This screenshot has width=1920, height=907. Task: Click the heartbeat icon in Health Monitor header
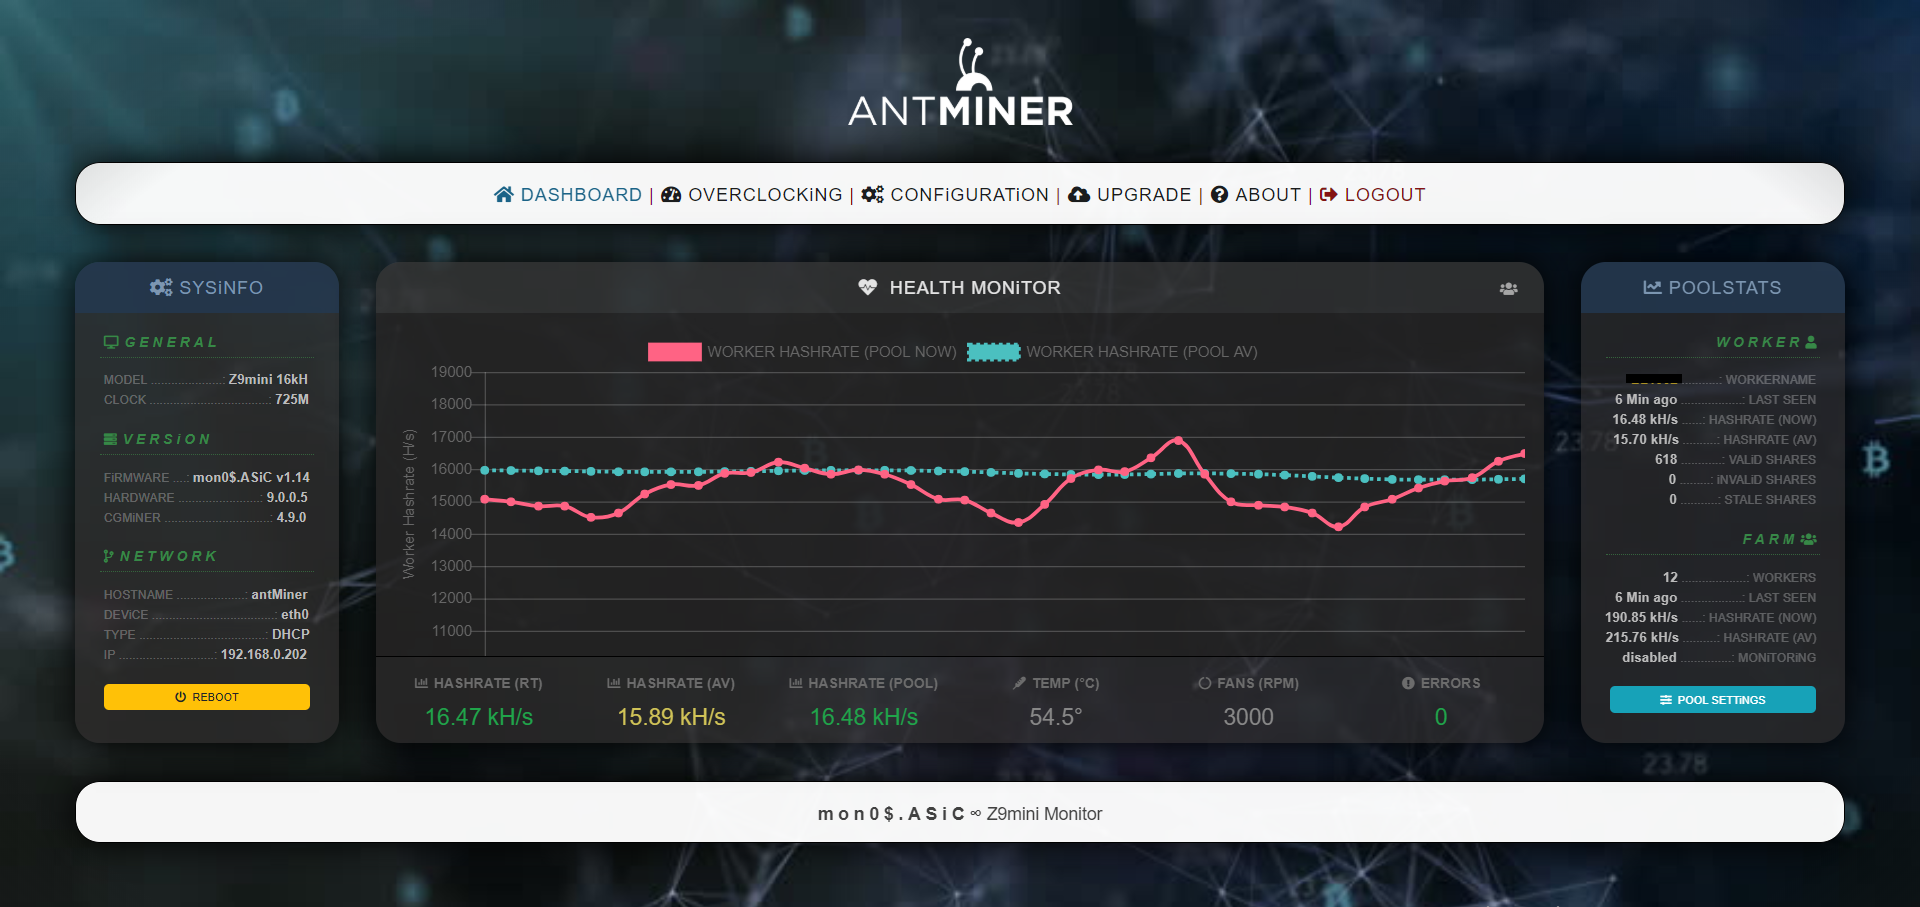(x=867, y=287)
